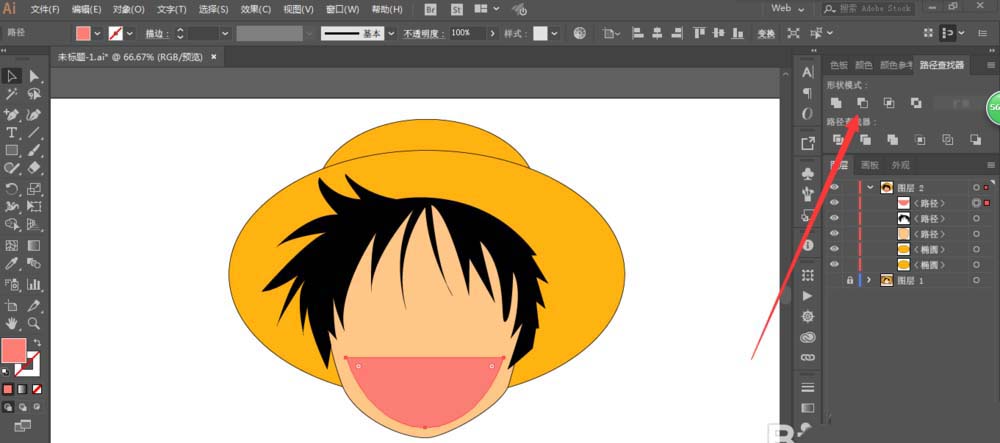Image resolution: width=1000 pixels, height=443 pixels.
Task: Open the fill color dropdown arrow
Action: (x=98, y=33)
